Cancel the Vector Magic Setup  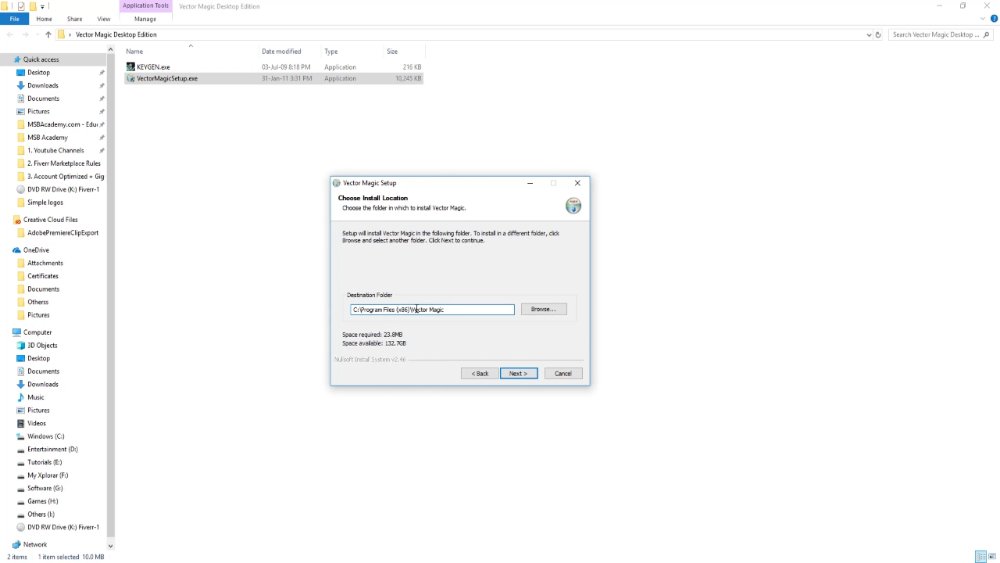[x=563, y=373]
